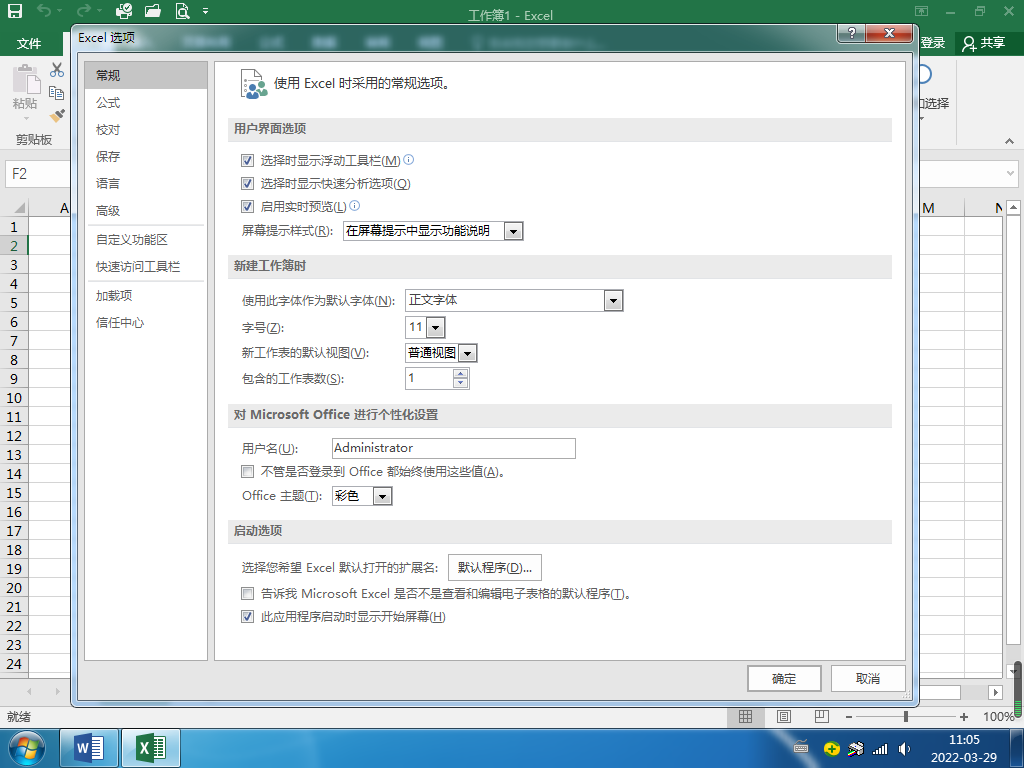
Task: Click the Cut scissors icon
Action: point(57,70)
